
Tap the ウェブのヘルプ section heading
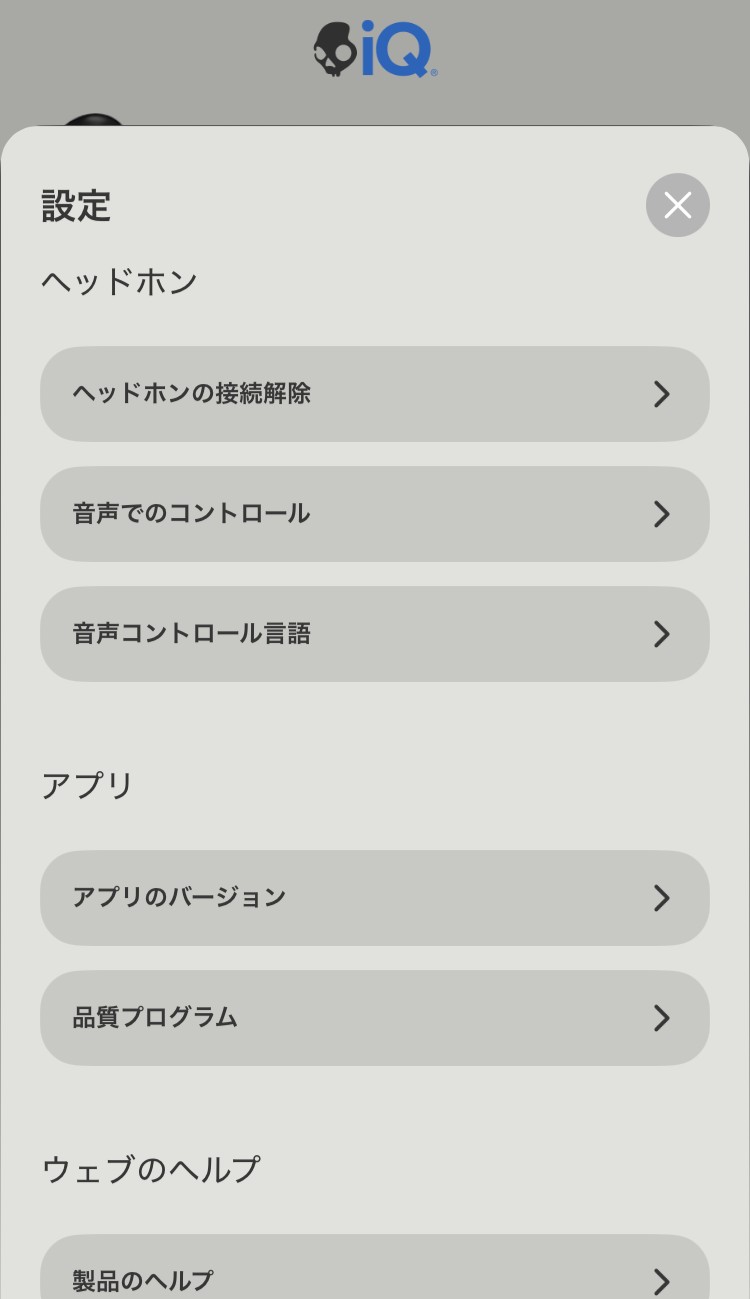point(151,1169)
